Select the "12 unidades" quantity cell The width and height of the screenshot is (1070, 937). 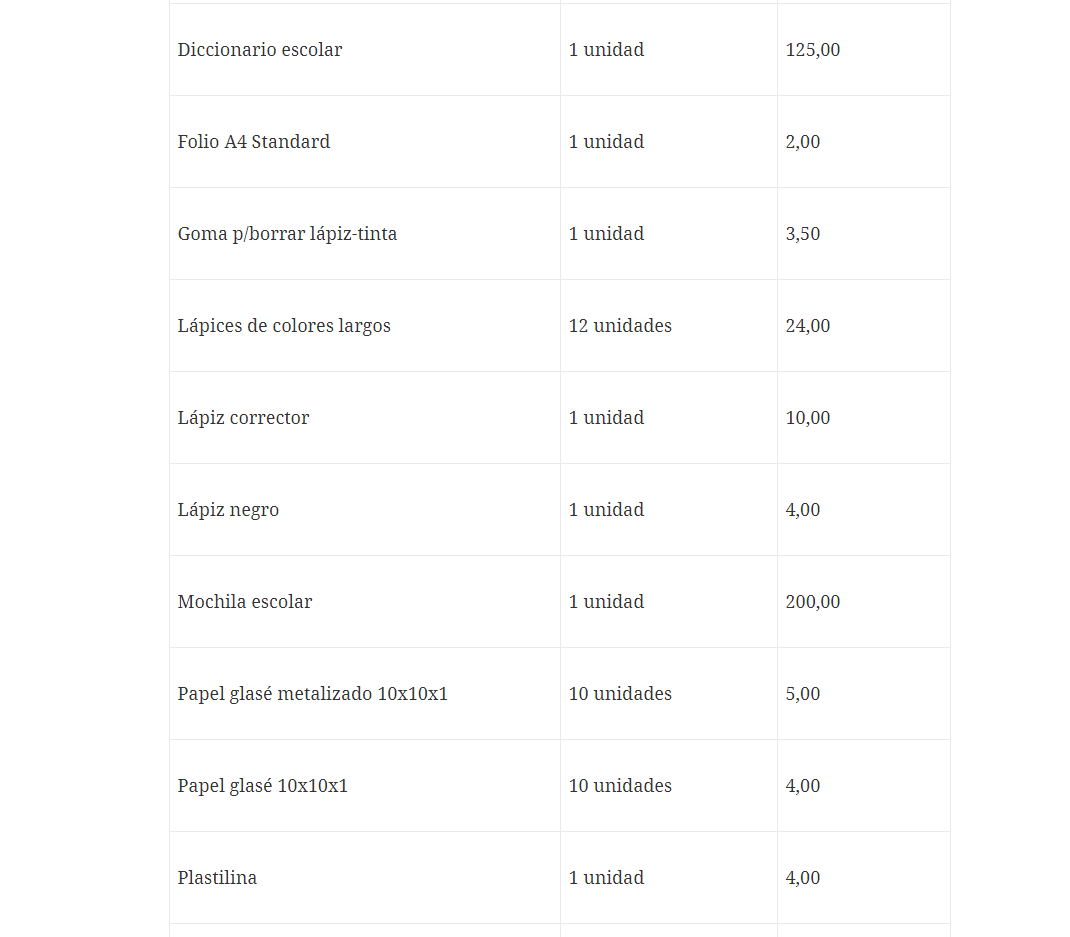coord(620,326)
